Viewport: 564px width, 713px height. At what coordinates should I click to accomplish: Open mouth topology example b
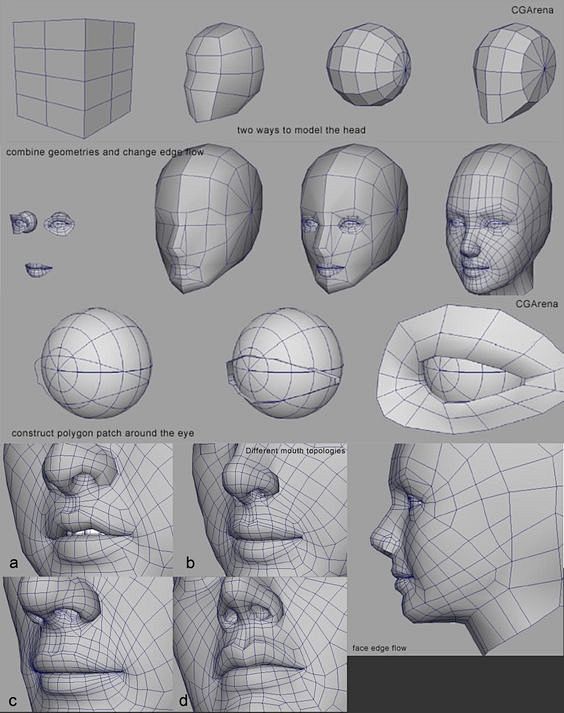[x=270, y=509]
